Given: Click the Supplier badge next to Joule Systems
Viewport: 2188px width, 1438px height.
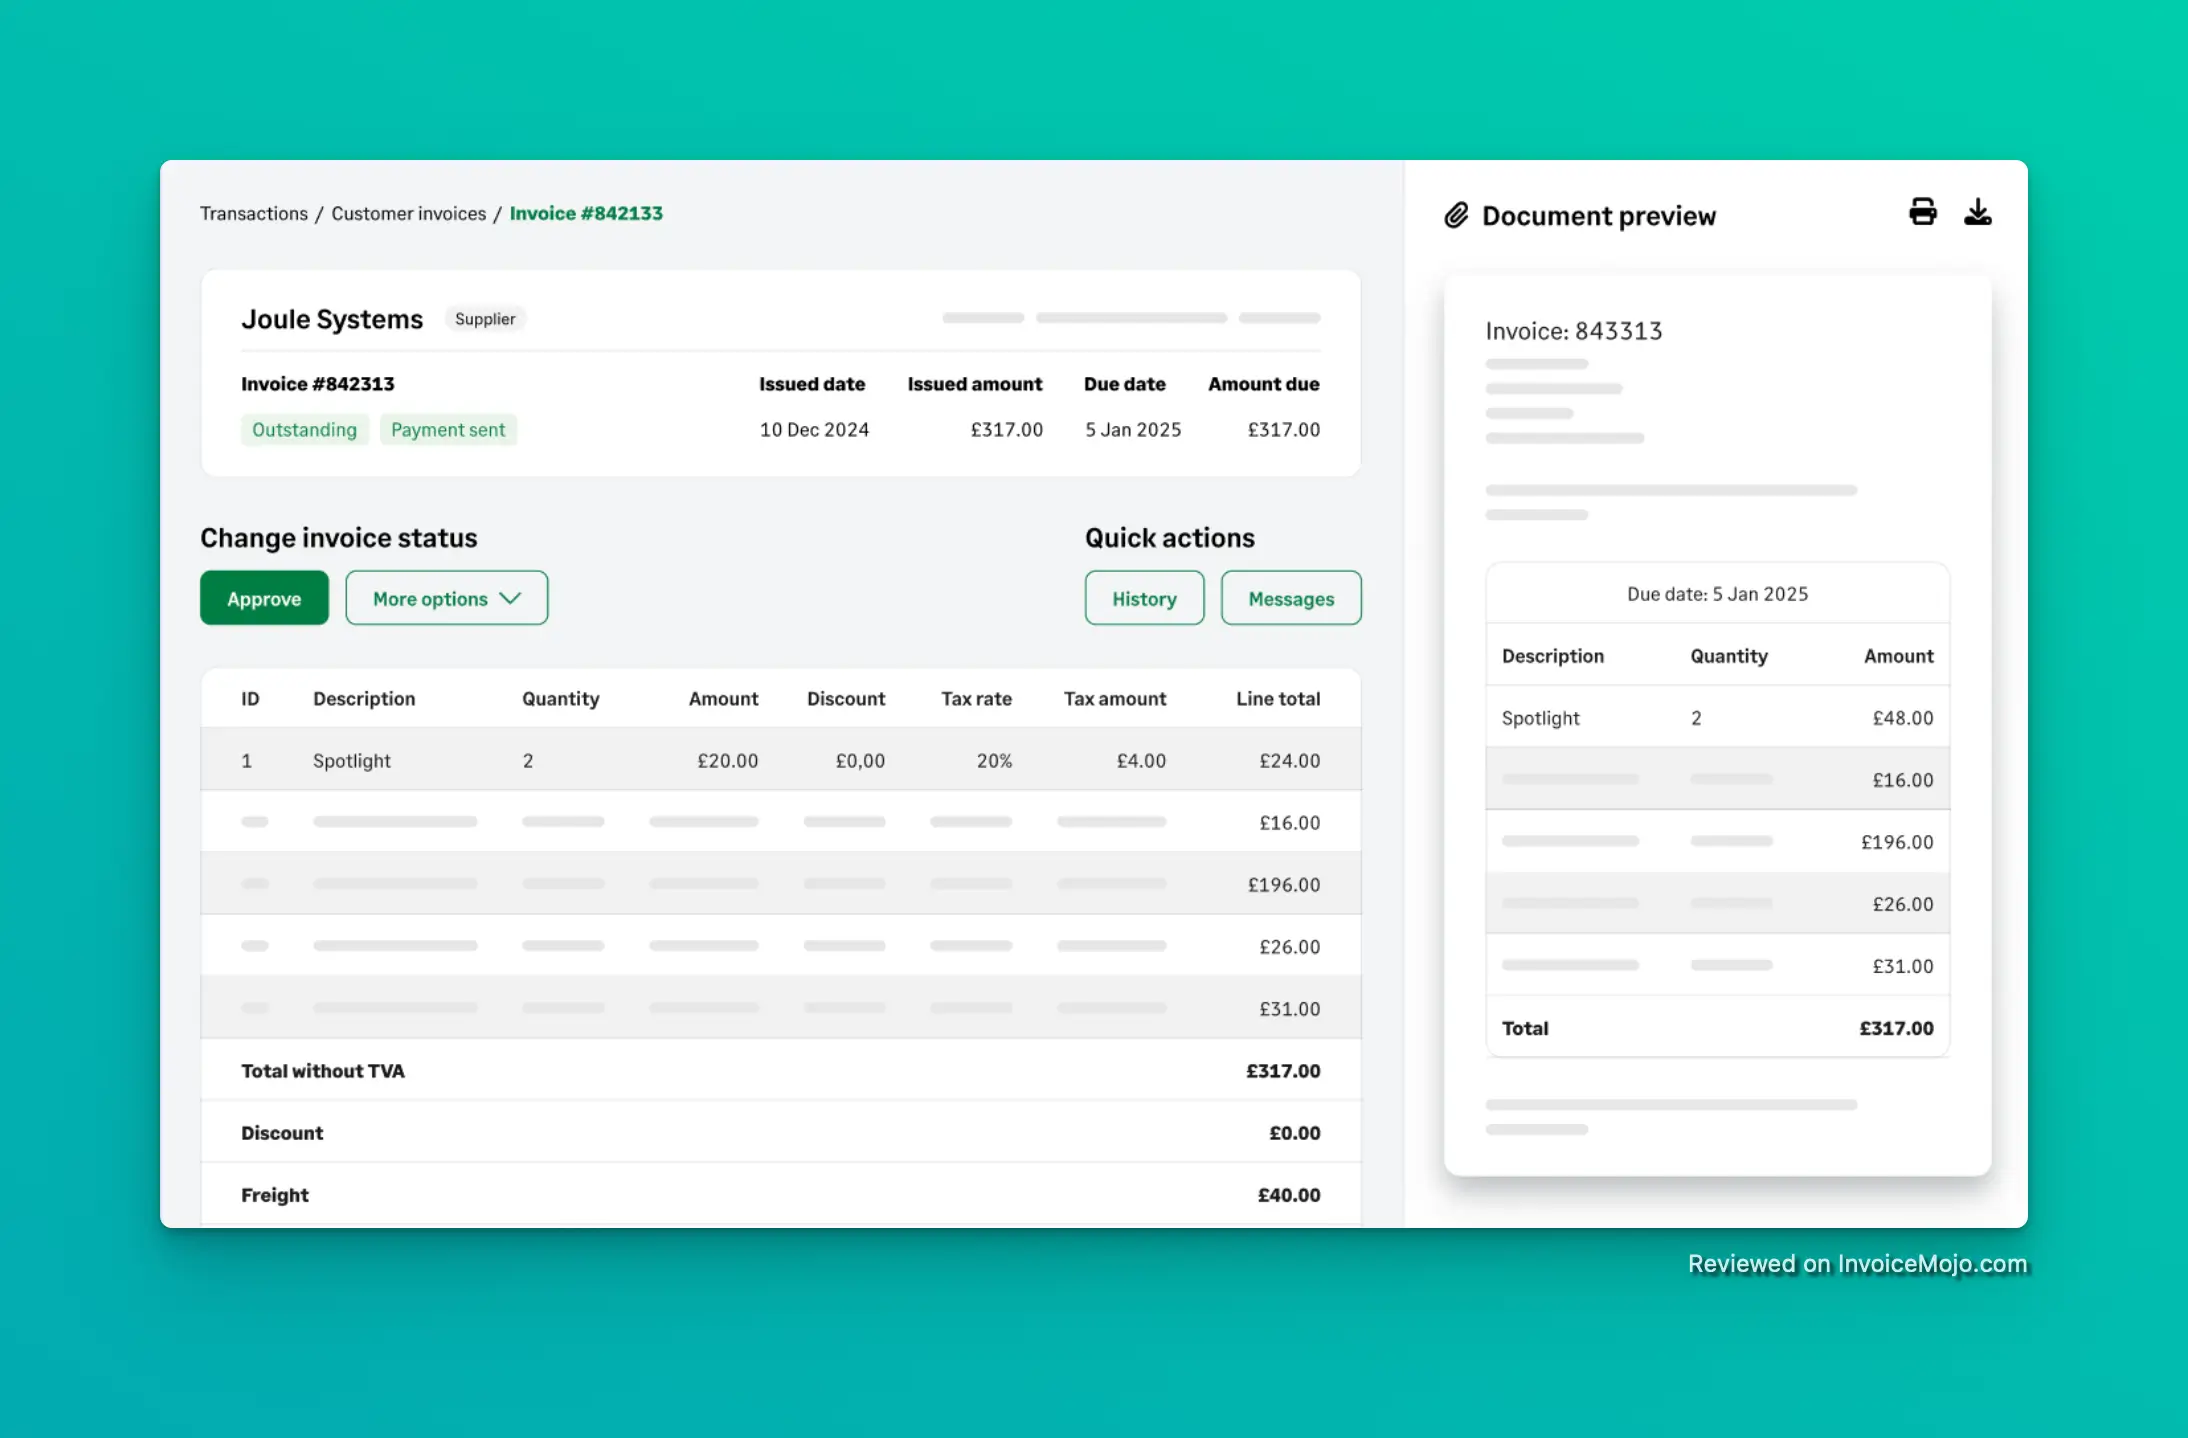Looking at the screenshot, I should pos(485,318).
